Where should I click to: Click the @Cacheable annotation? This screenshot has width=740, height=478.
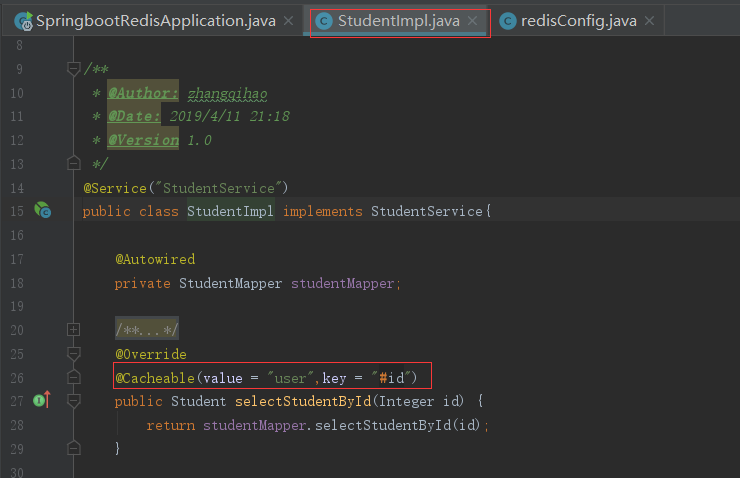pyautogui.click(x=155, y=378)
